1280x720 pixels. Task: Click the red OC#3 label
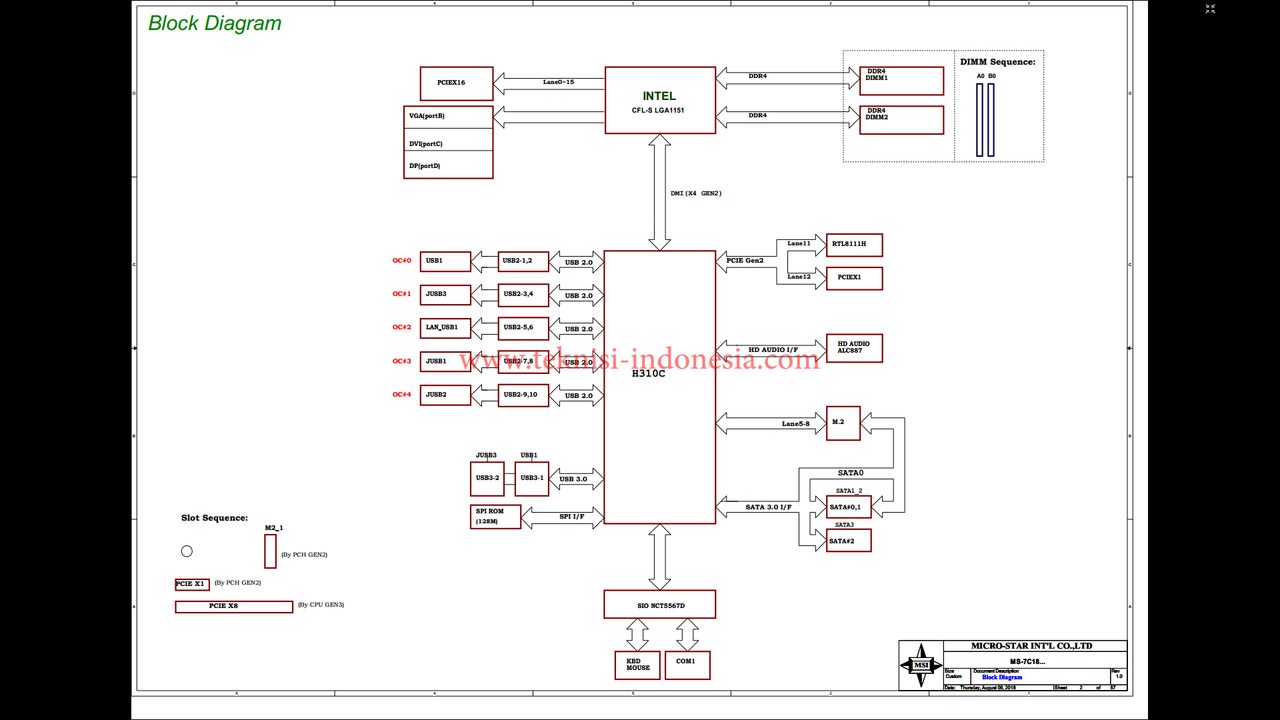[x=402, y=361]
